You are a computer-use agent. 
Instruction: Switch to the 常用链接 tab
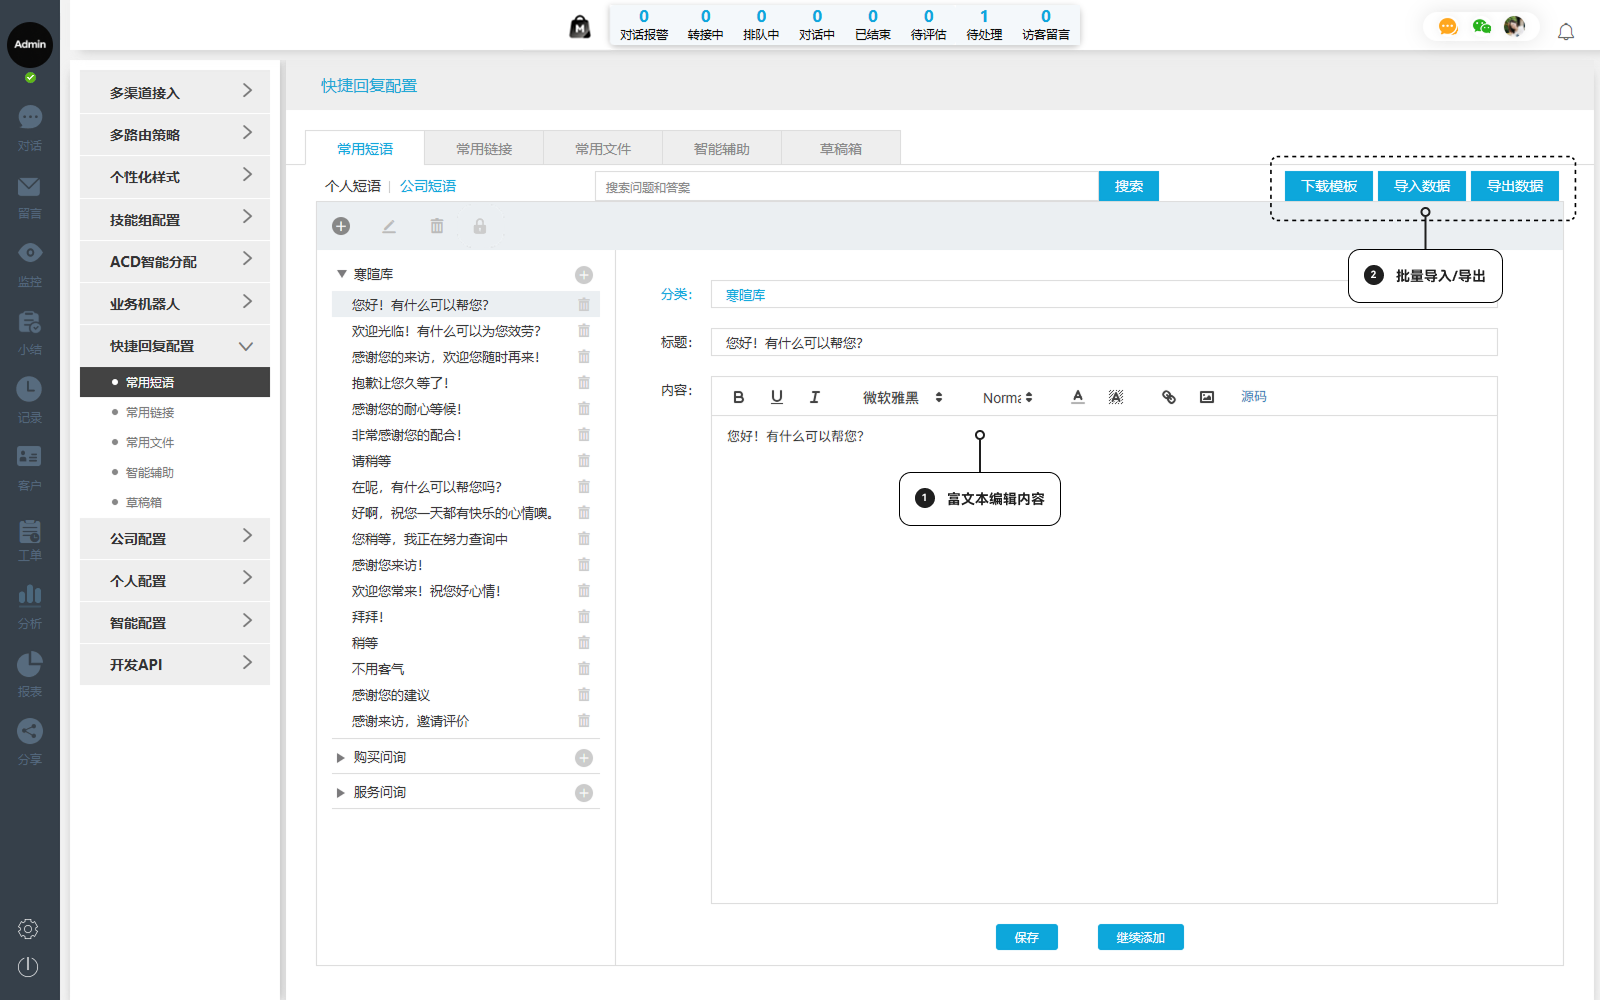484,149
